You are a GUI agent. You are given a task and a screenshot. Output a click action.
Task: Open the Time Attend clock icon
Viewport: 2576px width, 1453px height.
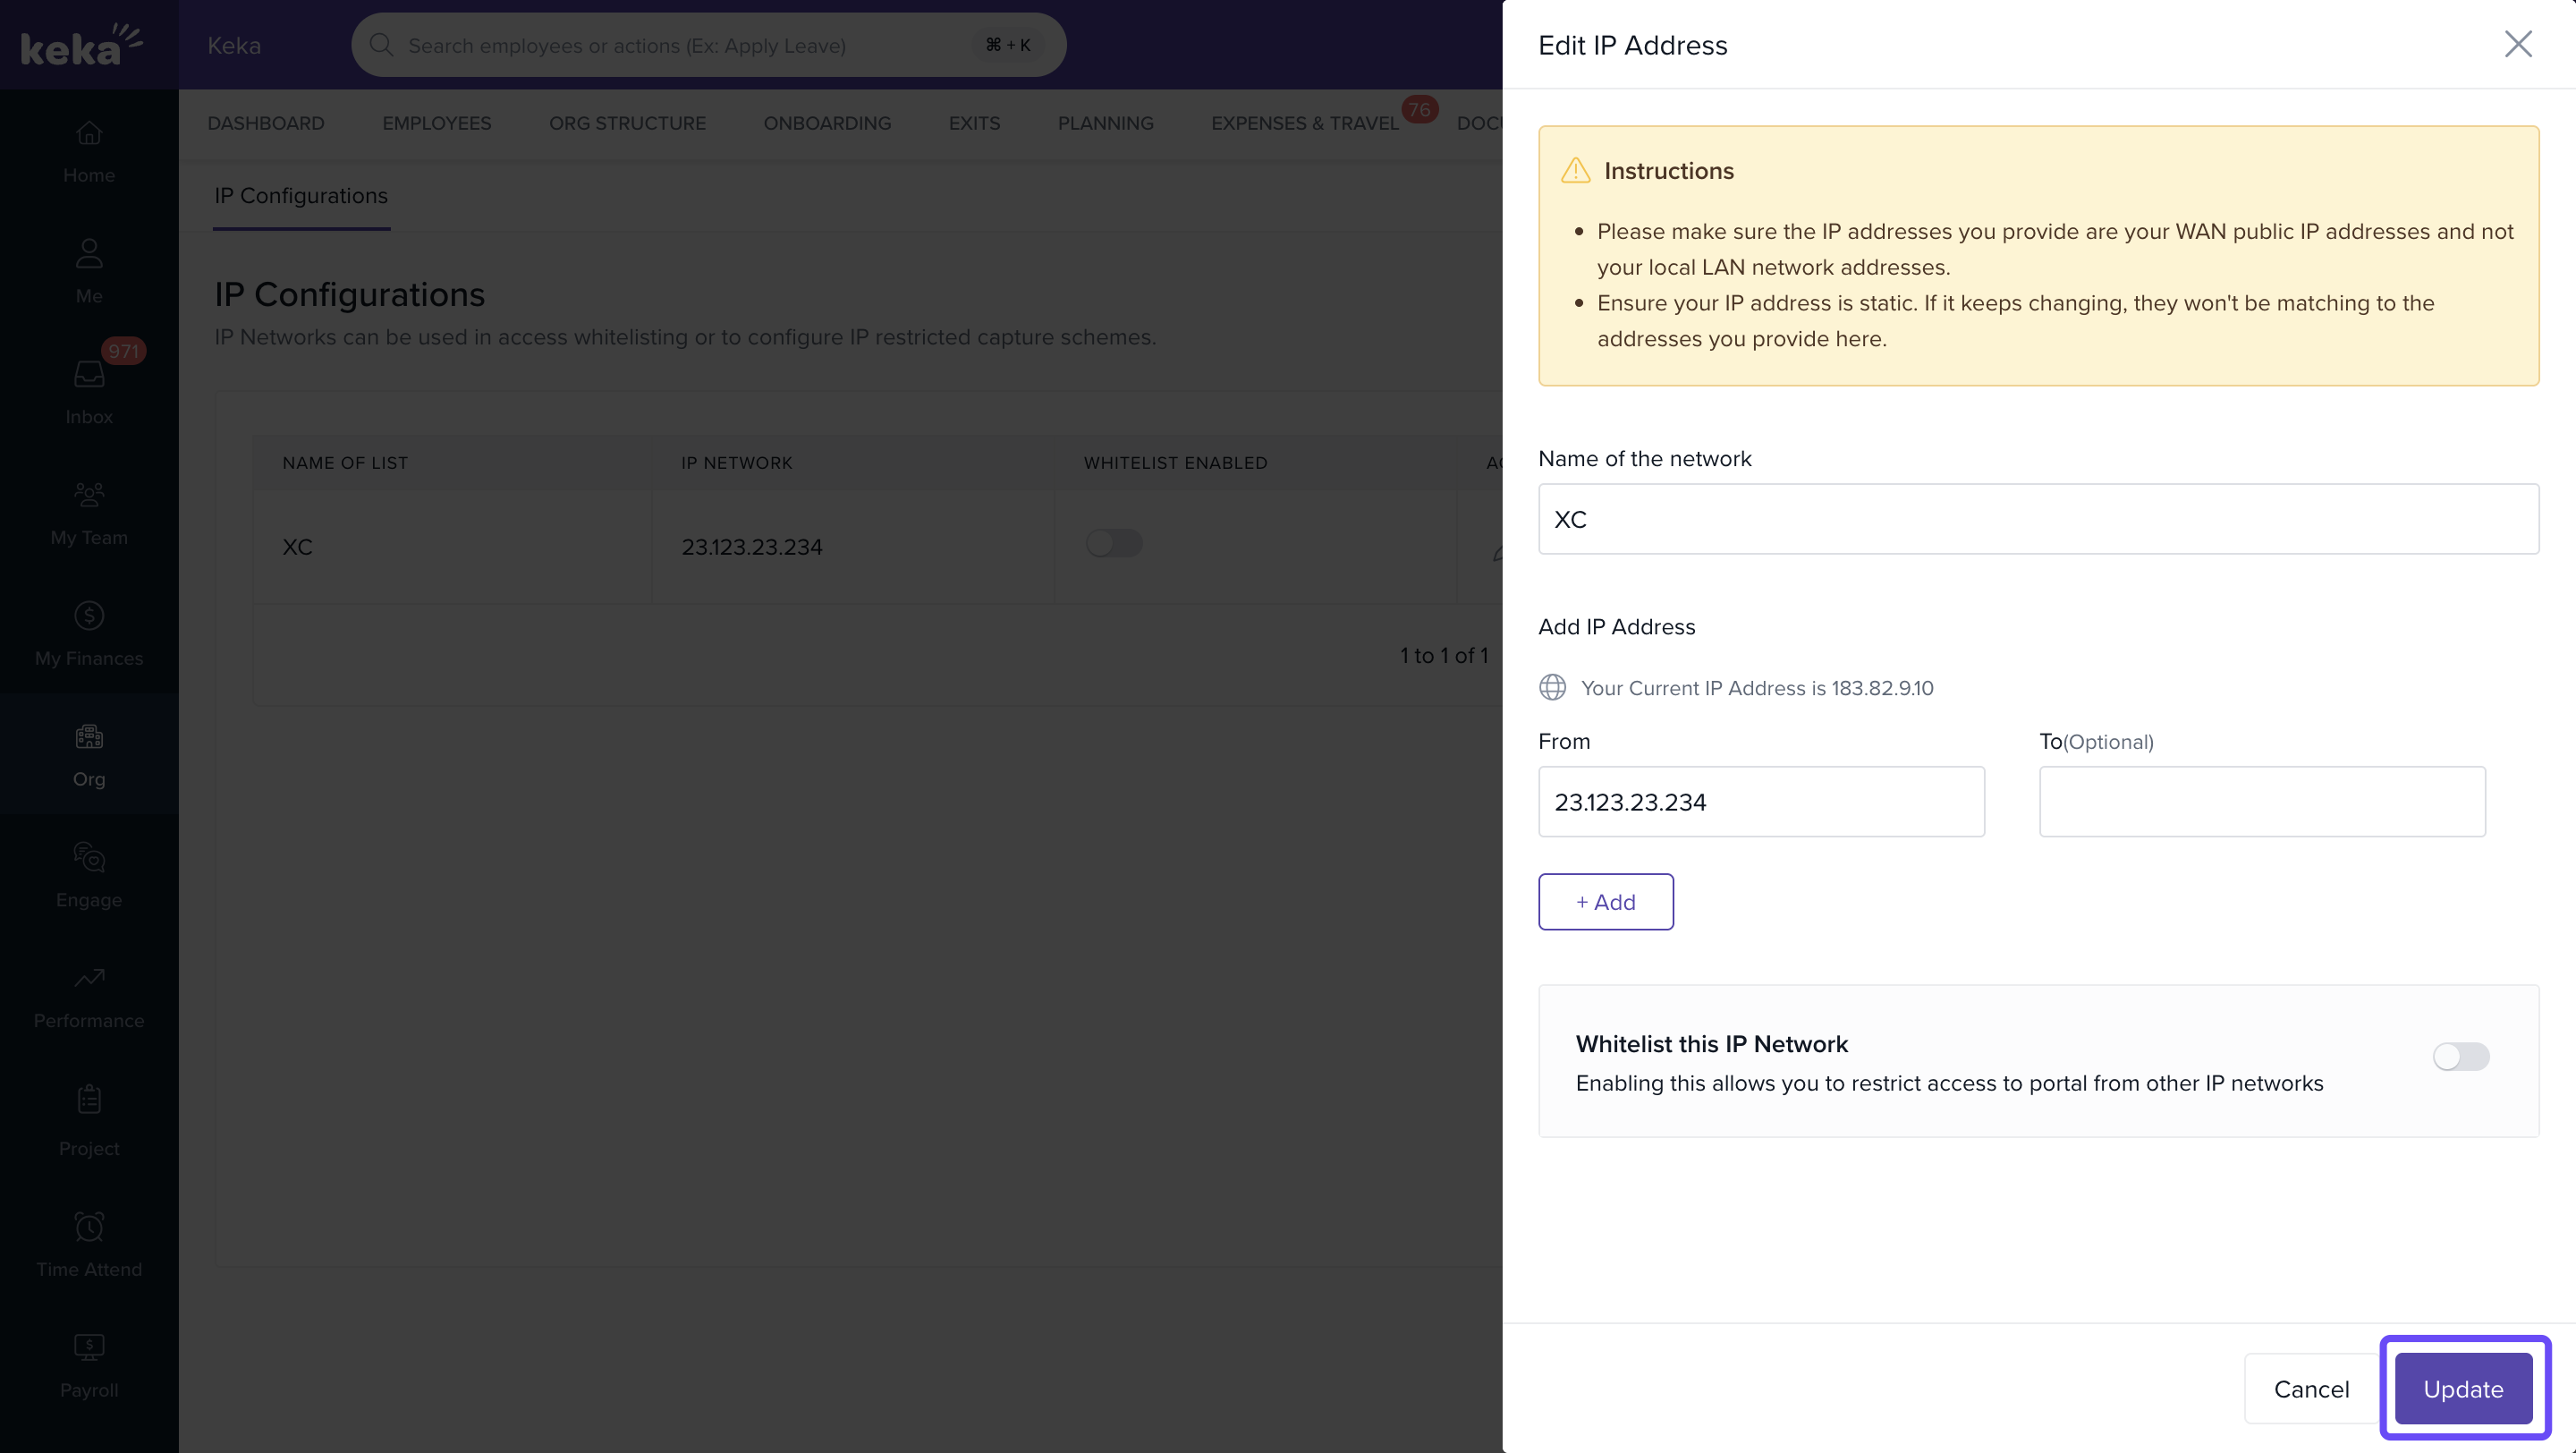[x=89, y=1227]
